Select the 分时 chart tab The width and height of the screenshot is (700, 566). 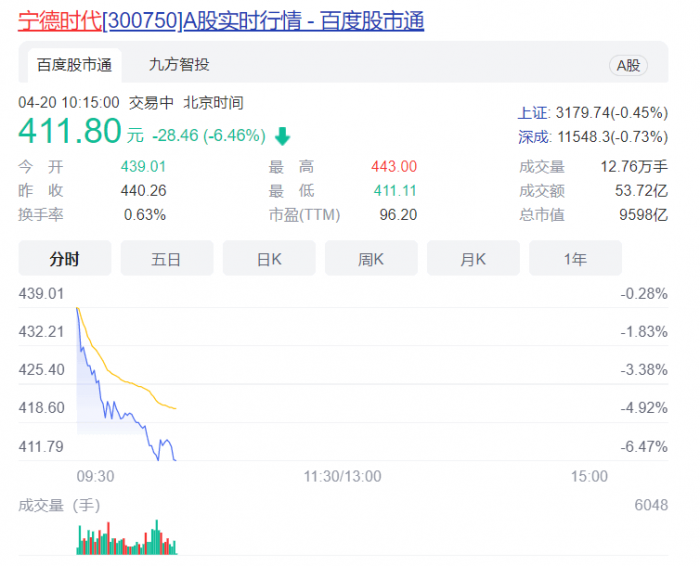[x=65, y=258]
